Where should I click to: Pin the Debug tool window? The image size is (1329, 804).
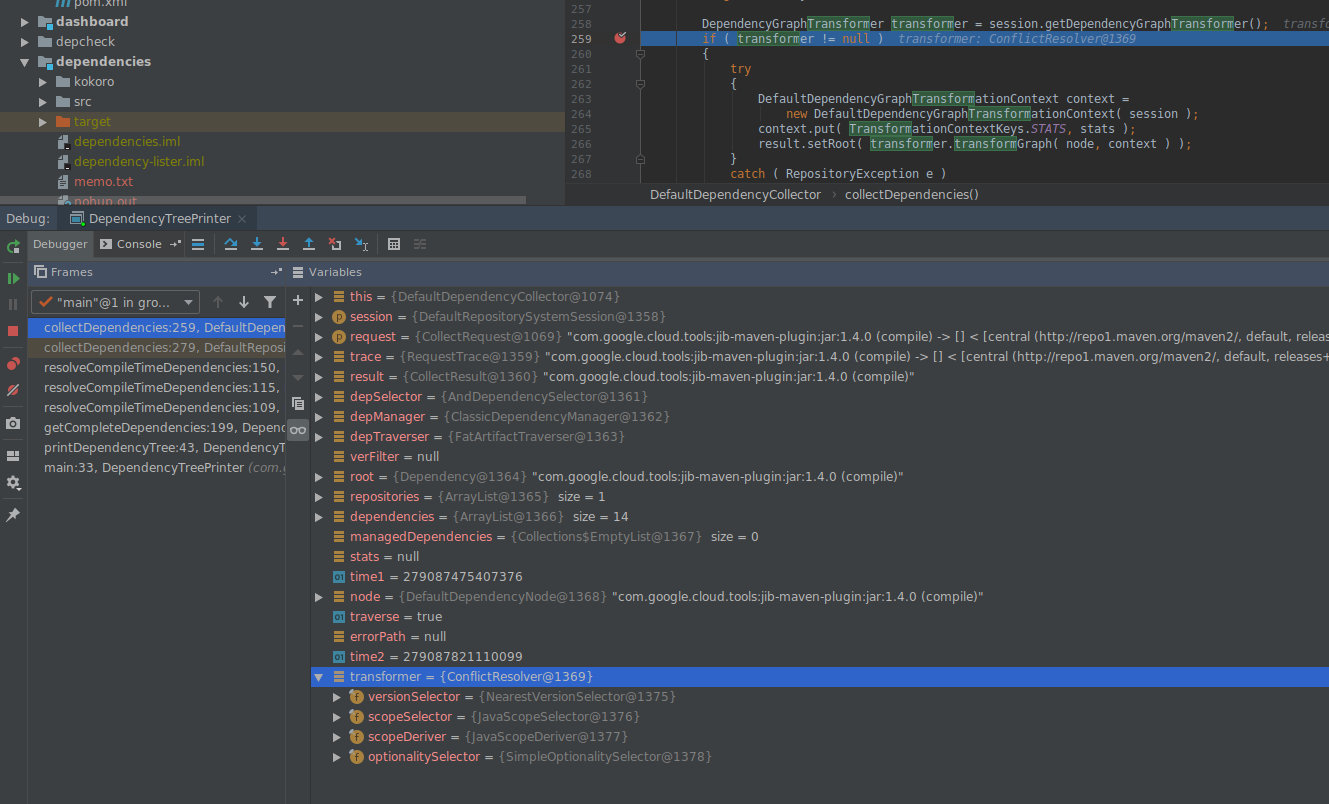pos(13,514)
